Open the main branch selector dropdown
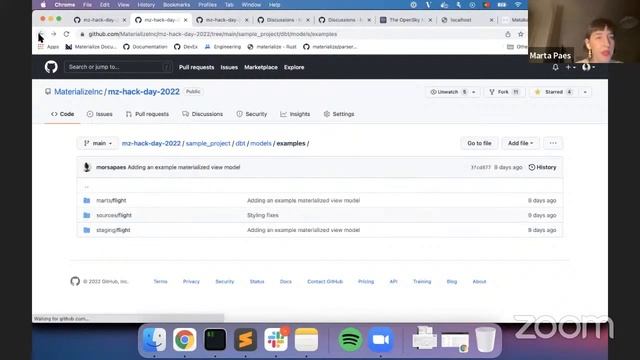Viewport: 640px width, 360px height. pyautogui.click(x=98, y=143)
